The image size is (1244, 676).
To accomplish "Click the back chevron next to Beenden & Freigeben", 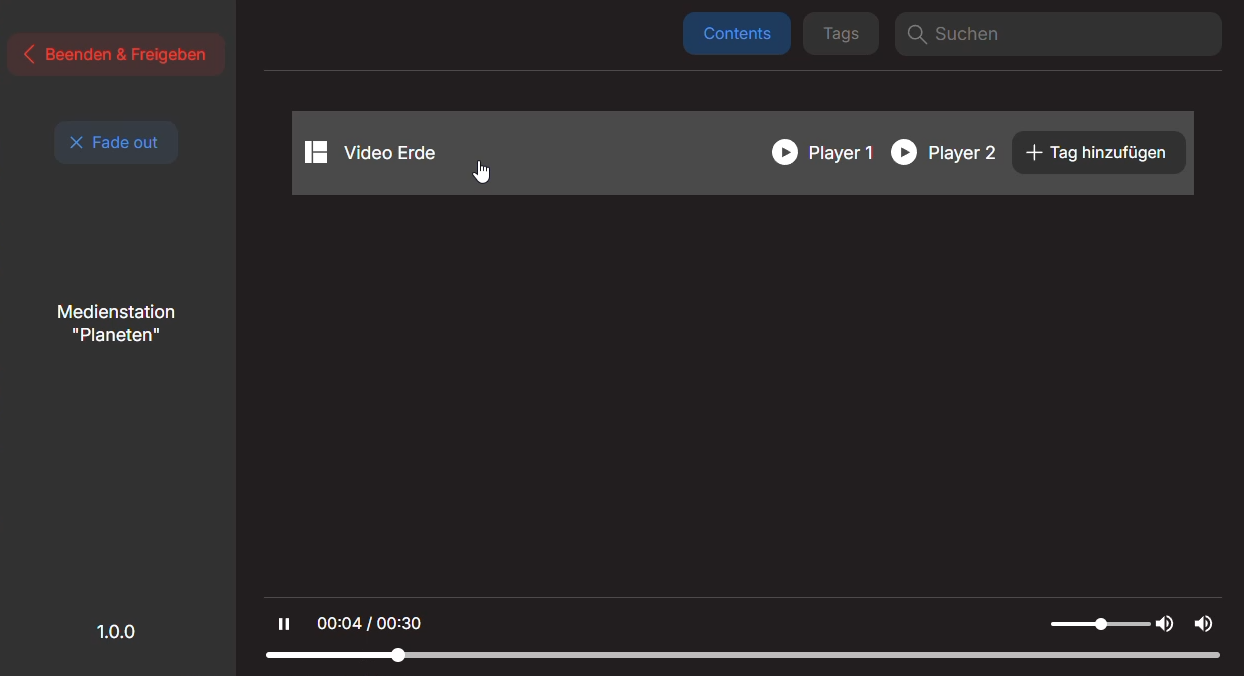I will pos(29,54).
